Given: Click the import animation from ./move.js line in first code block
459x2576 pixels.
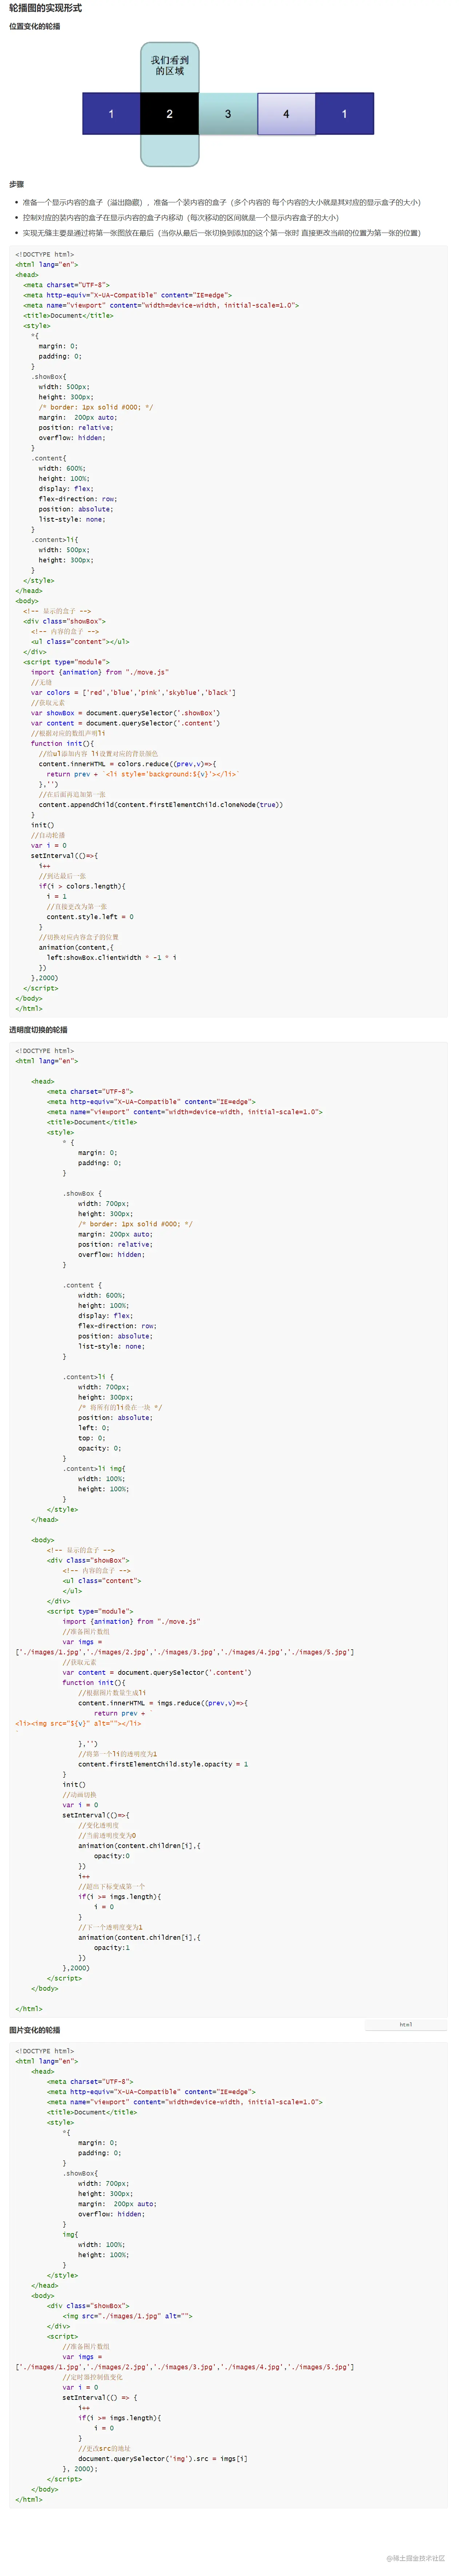Looking at the screenshot, I should point(100,672).
